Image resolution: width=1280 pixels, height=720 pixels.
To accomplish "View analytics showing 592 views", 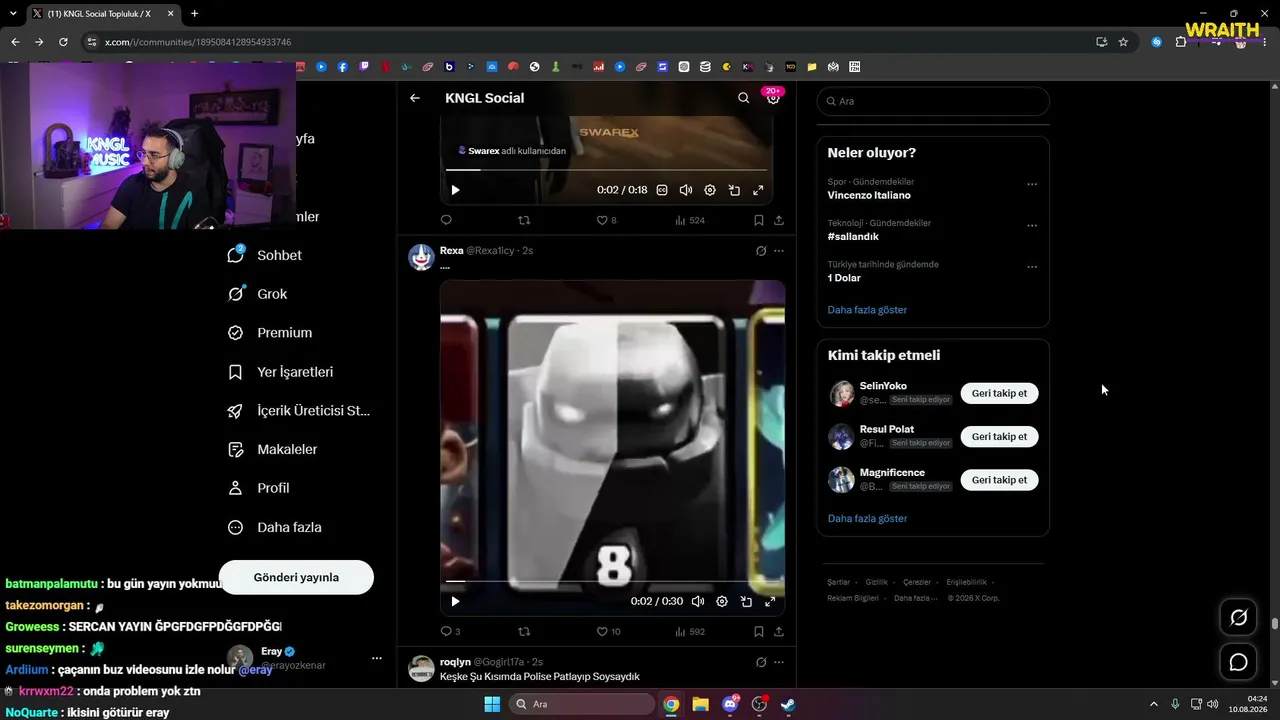I will coord(690,632).
